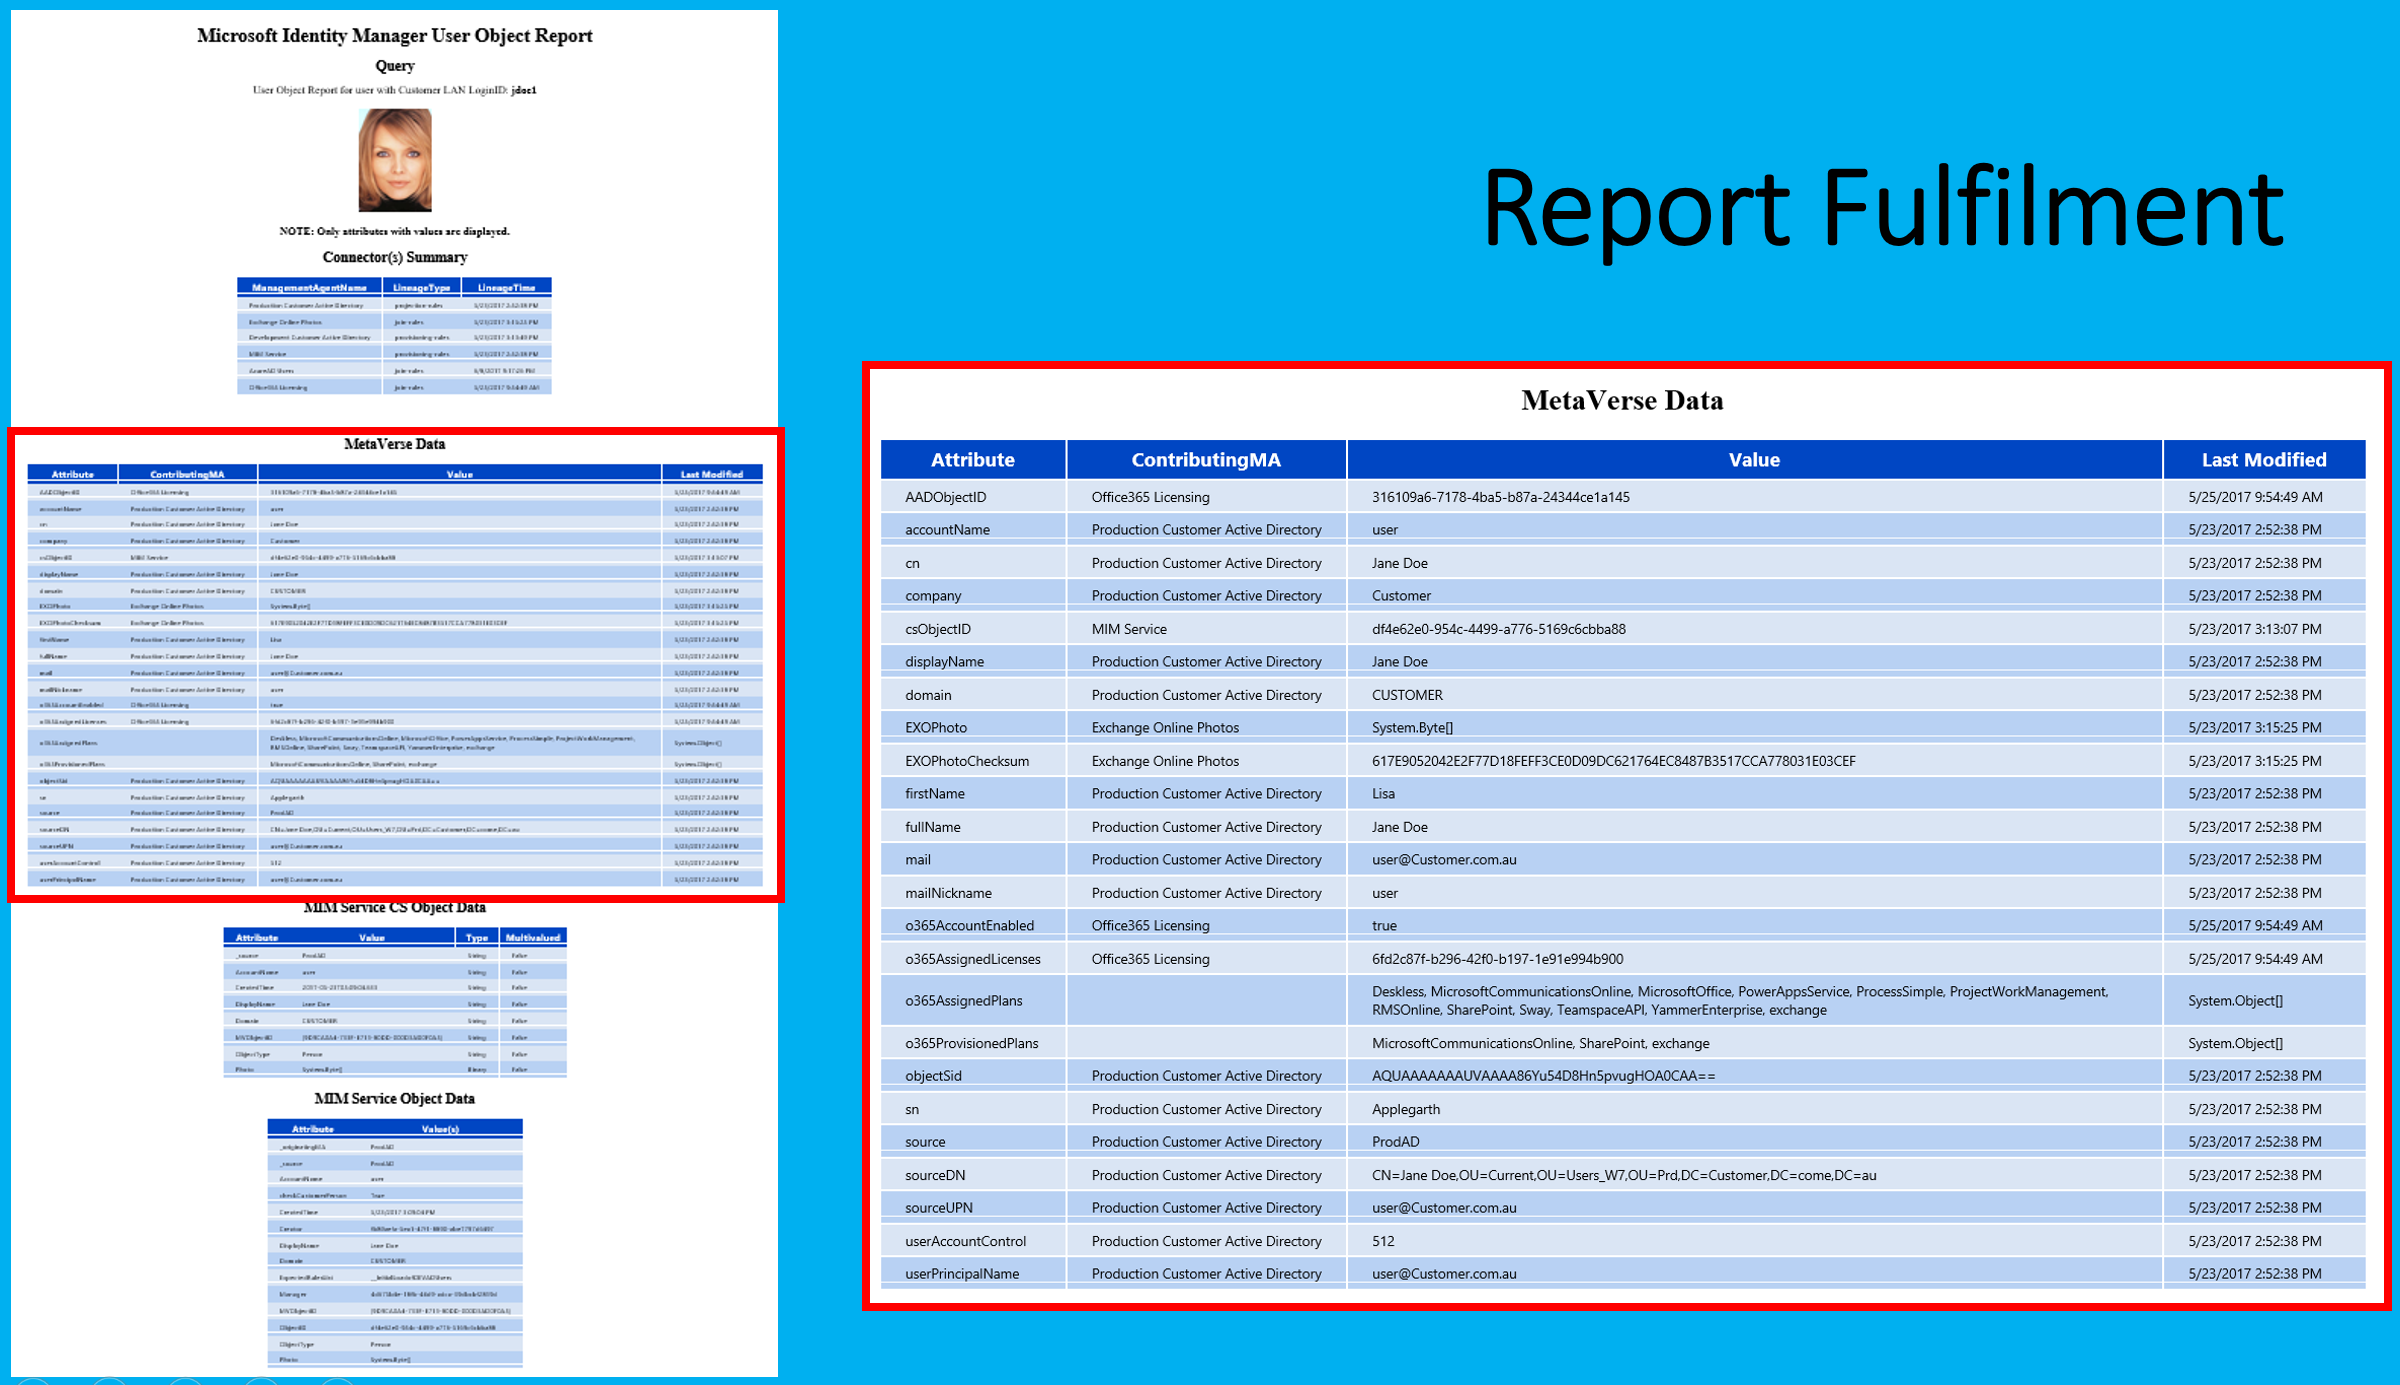Screen dimensions: 2400x1385
Task: Click the 'Connector(s) Summary' heading
Action: pyautogui.click(x=394, y=257)
